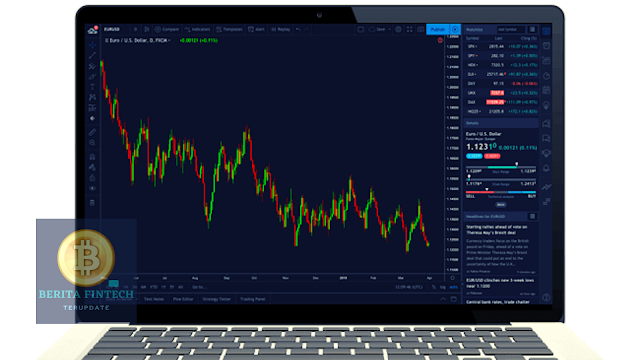
Task: Expand the Euro / U.S. Dollar legend dropdown
Action: coord(169,40)
